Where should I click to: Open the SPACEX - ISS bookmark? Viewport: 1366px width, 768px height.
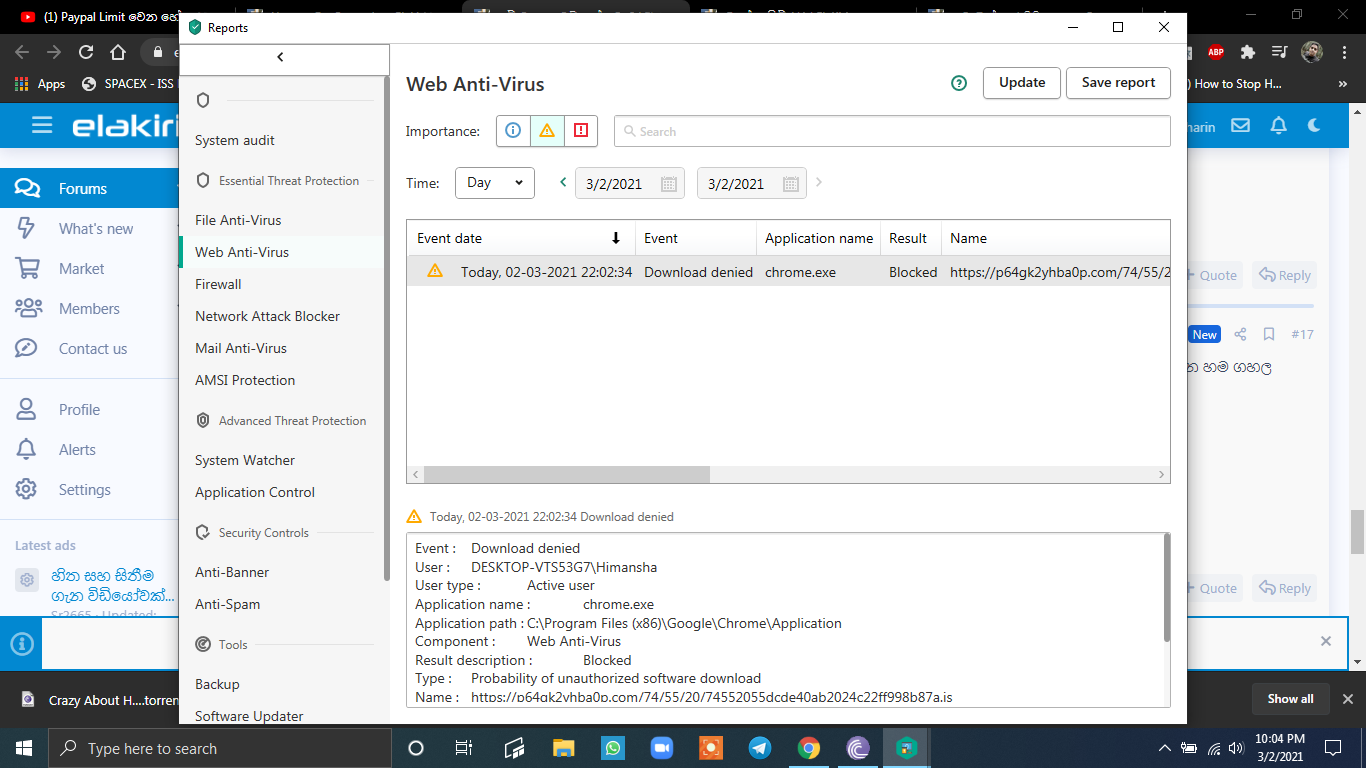coord(128,84)
